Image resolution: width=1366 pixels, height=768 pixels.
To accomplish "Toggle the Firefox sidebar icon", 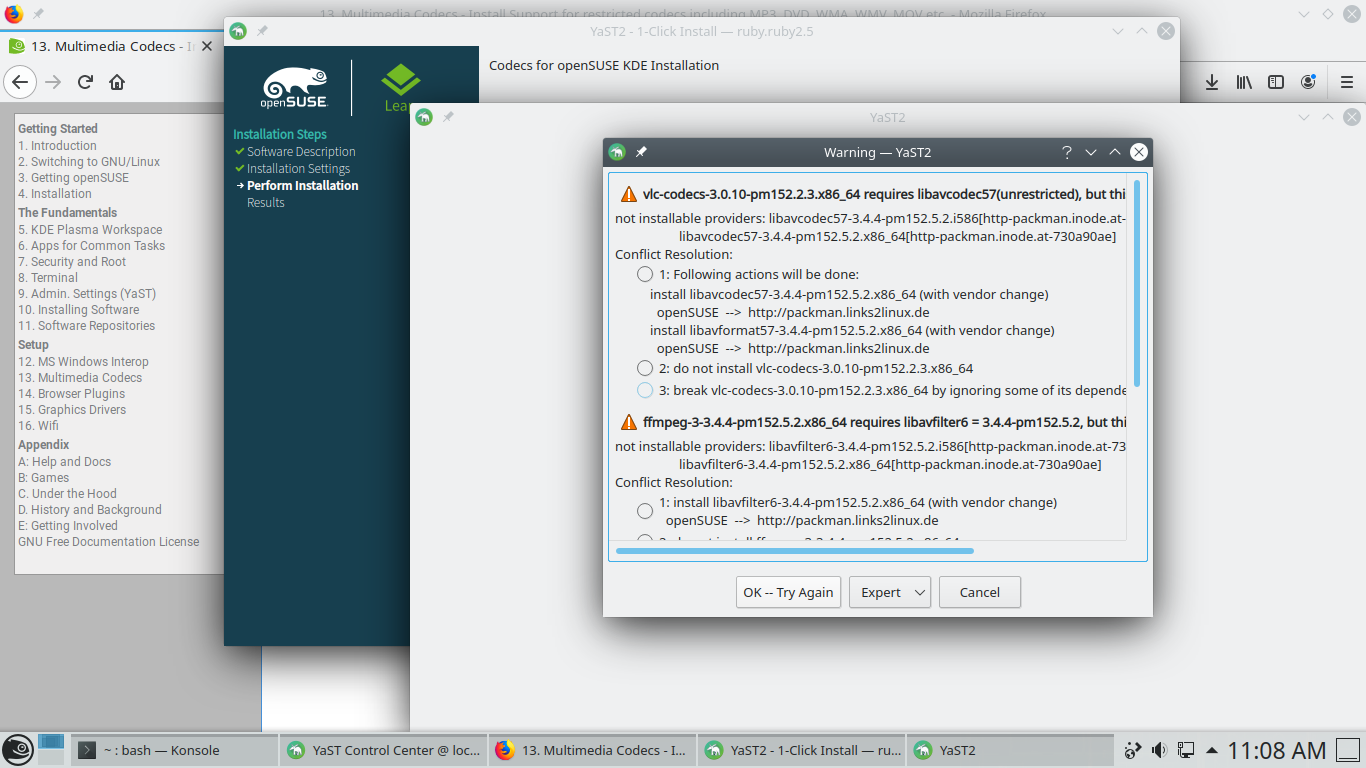I will point(1276,82).
